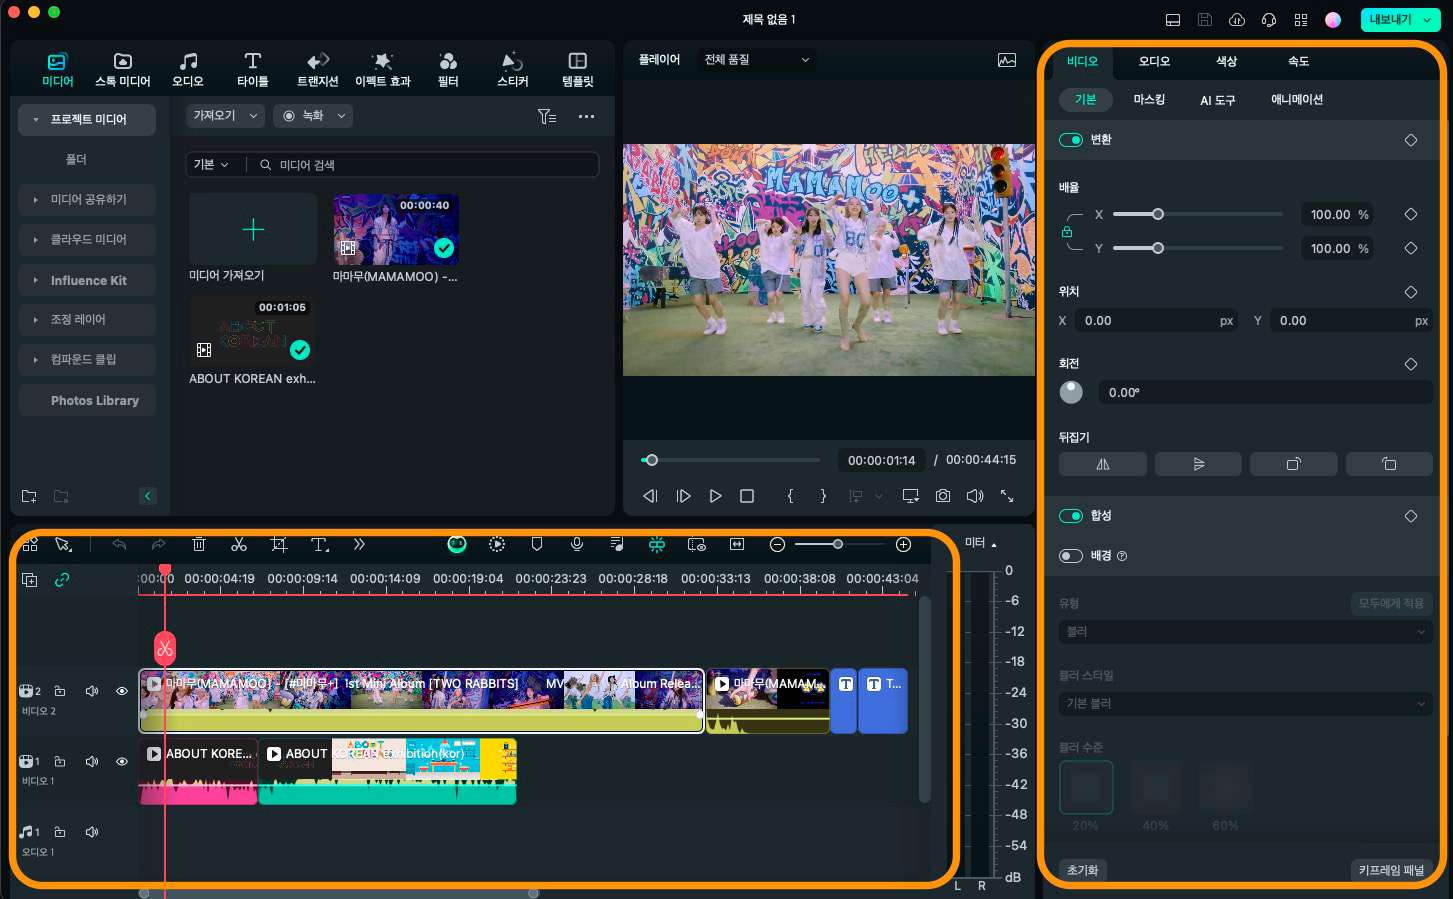Click the media filter icon
The height and width of the screenshot is (899, 1453).
click(x=546, y=116)
